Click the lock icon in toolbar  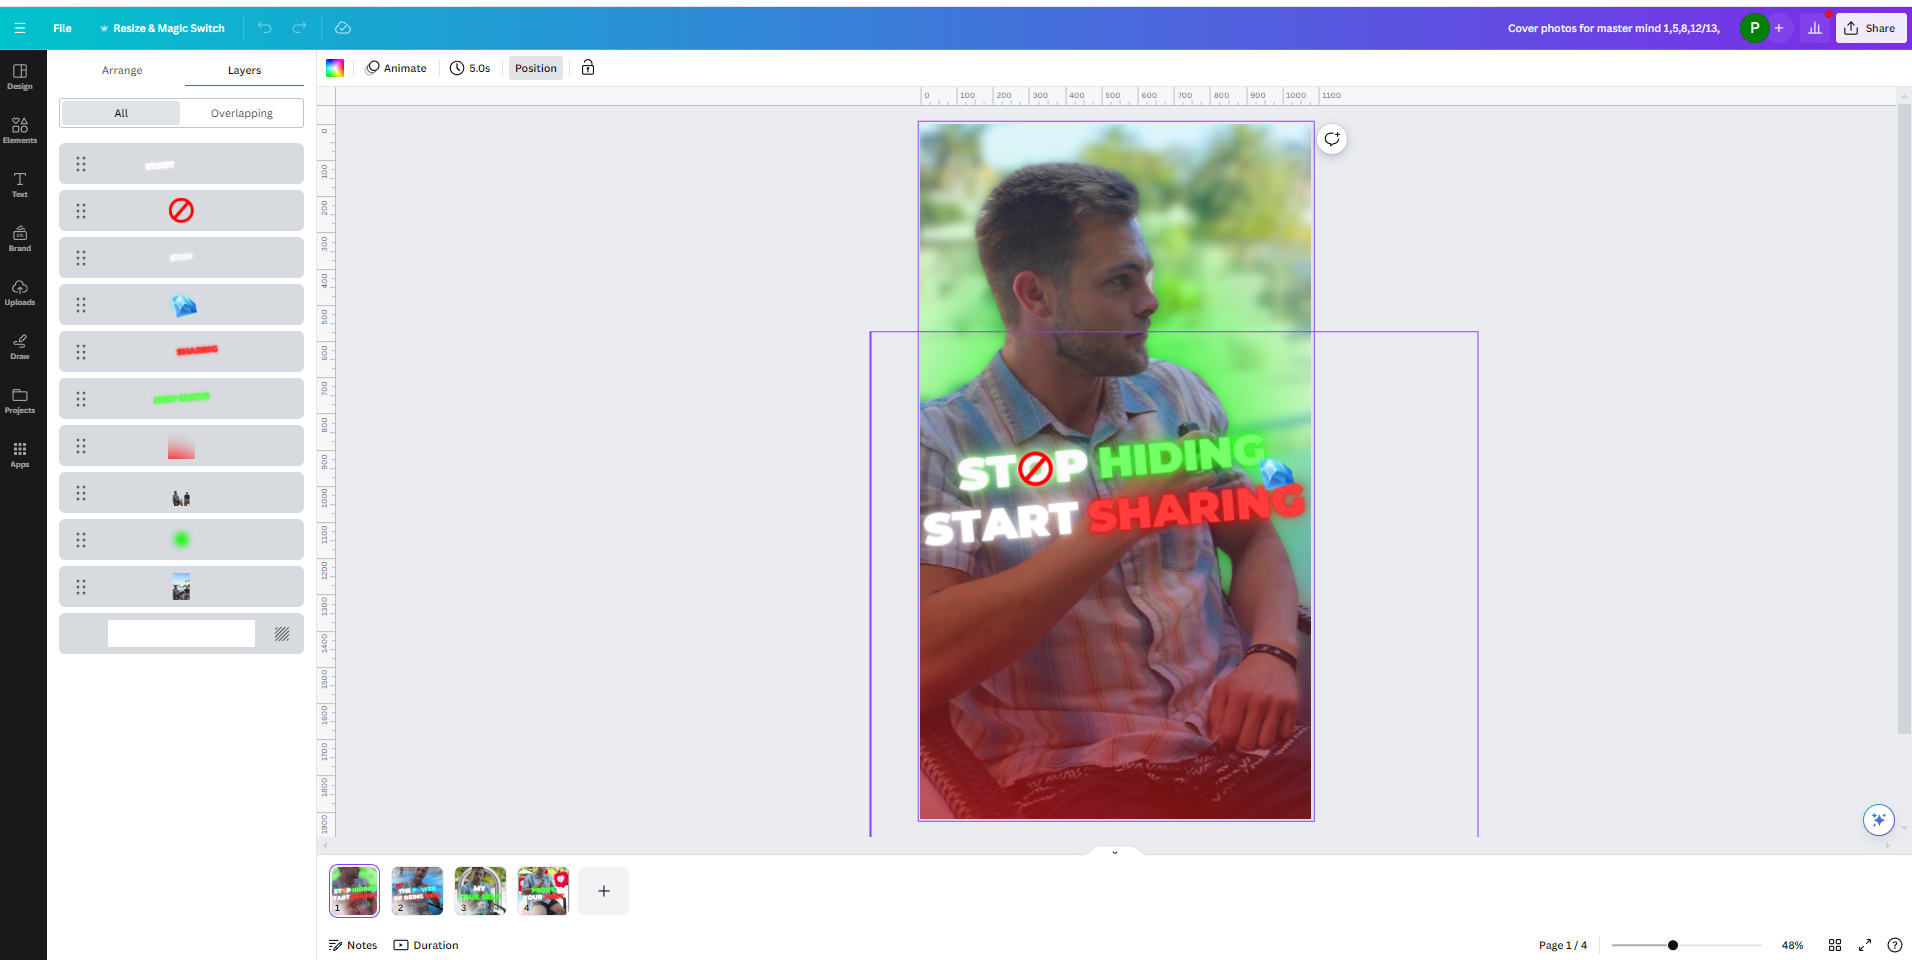point(588,68)
